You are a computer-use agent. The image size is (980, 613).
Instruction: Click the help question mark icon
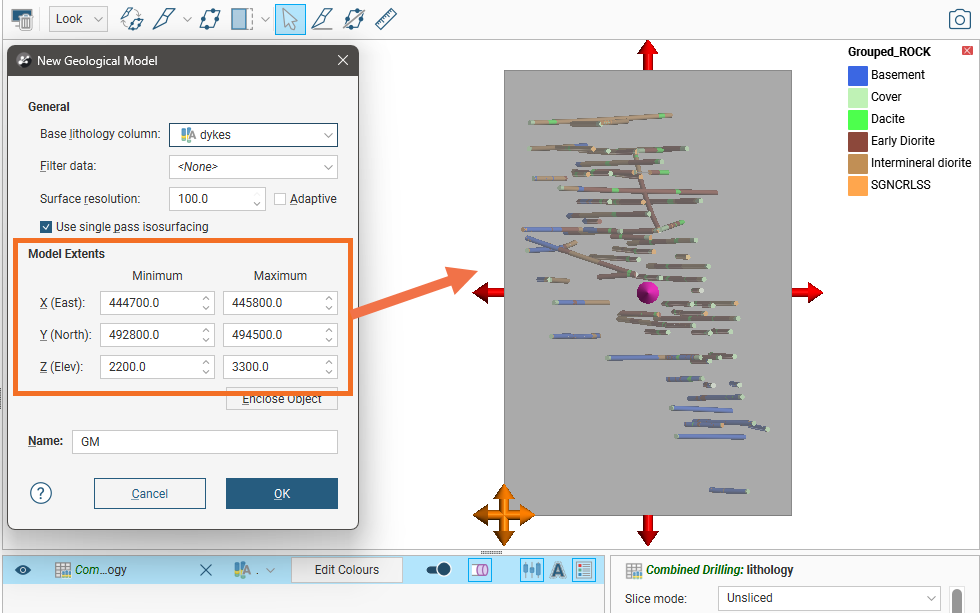(41, 493)
